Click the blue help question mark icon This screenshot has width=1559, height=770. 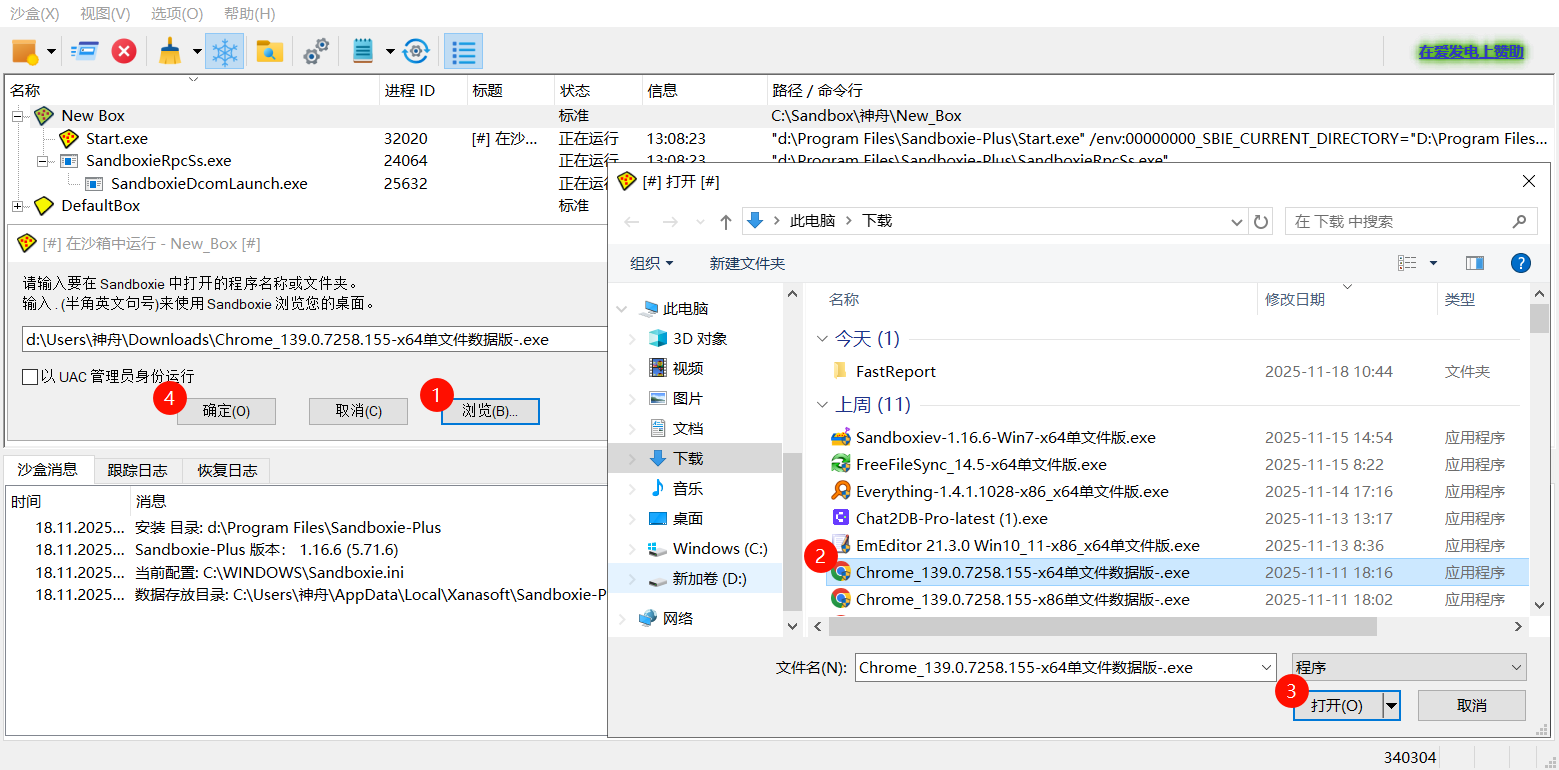pos(1520,263)
